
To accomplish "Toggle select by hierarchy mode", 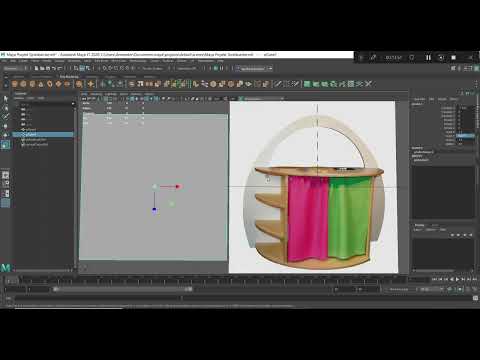I will click(76, 68).
